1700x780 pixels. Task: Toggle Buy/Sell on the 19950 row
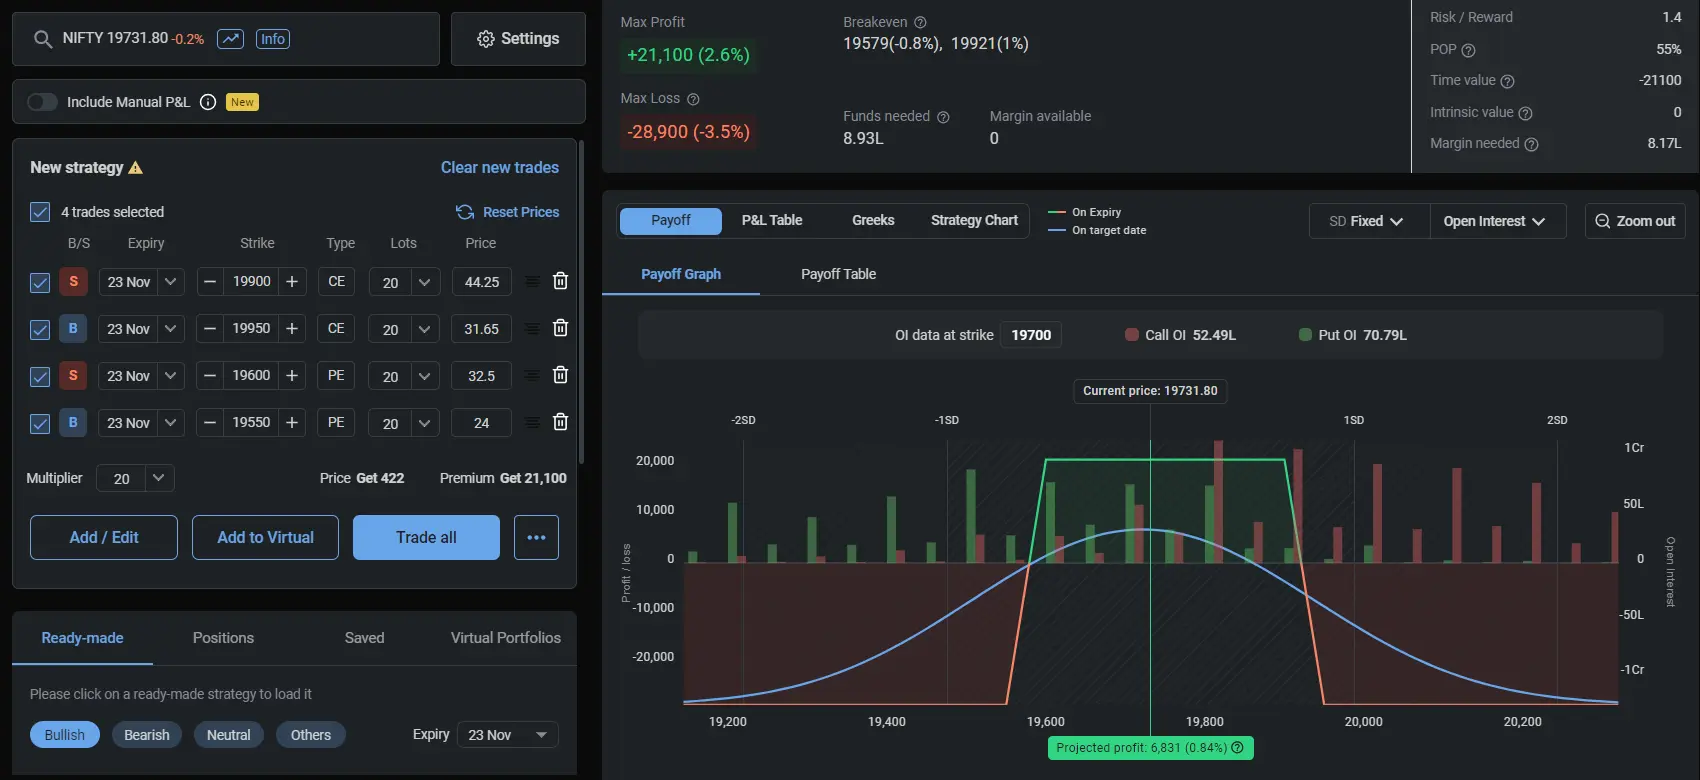(73, 328)
